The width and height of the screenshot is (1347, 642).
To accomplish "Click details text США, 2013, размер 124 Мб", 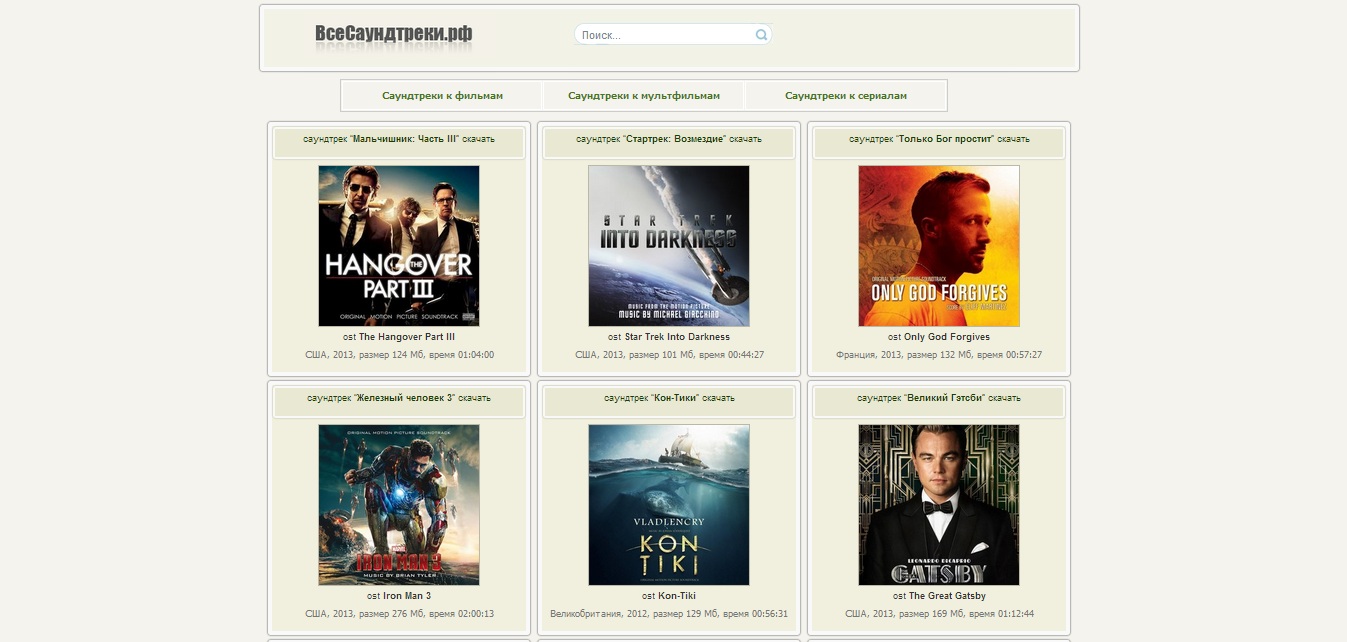I will [x=399, y=355].
